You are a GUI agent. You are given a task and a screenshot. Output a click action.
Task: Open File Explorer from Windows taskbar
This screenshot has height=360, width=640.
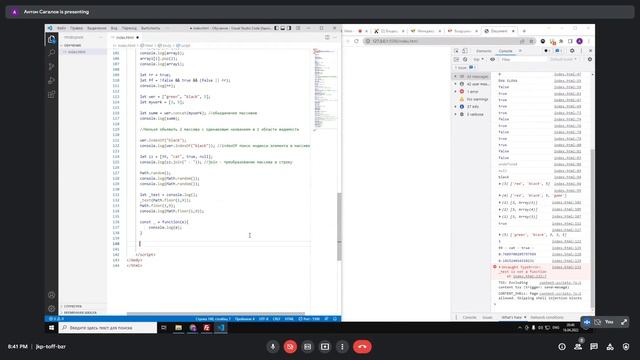(179, 328)
